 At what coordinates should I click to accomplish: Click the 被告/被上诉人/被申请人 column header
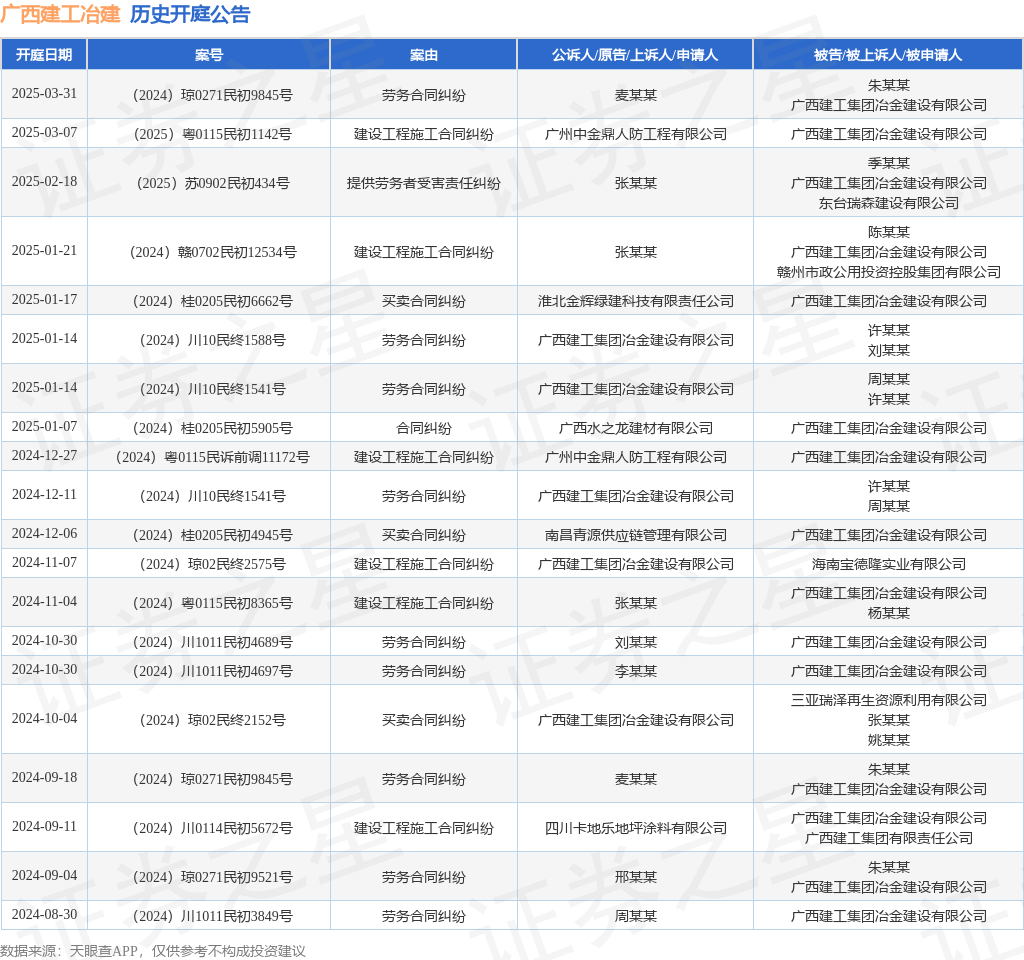tap(888, 55)
